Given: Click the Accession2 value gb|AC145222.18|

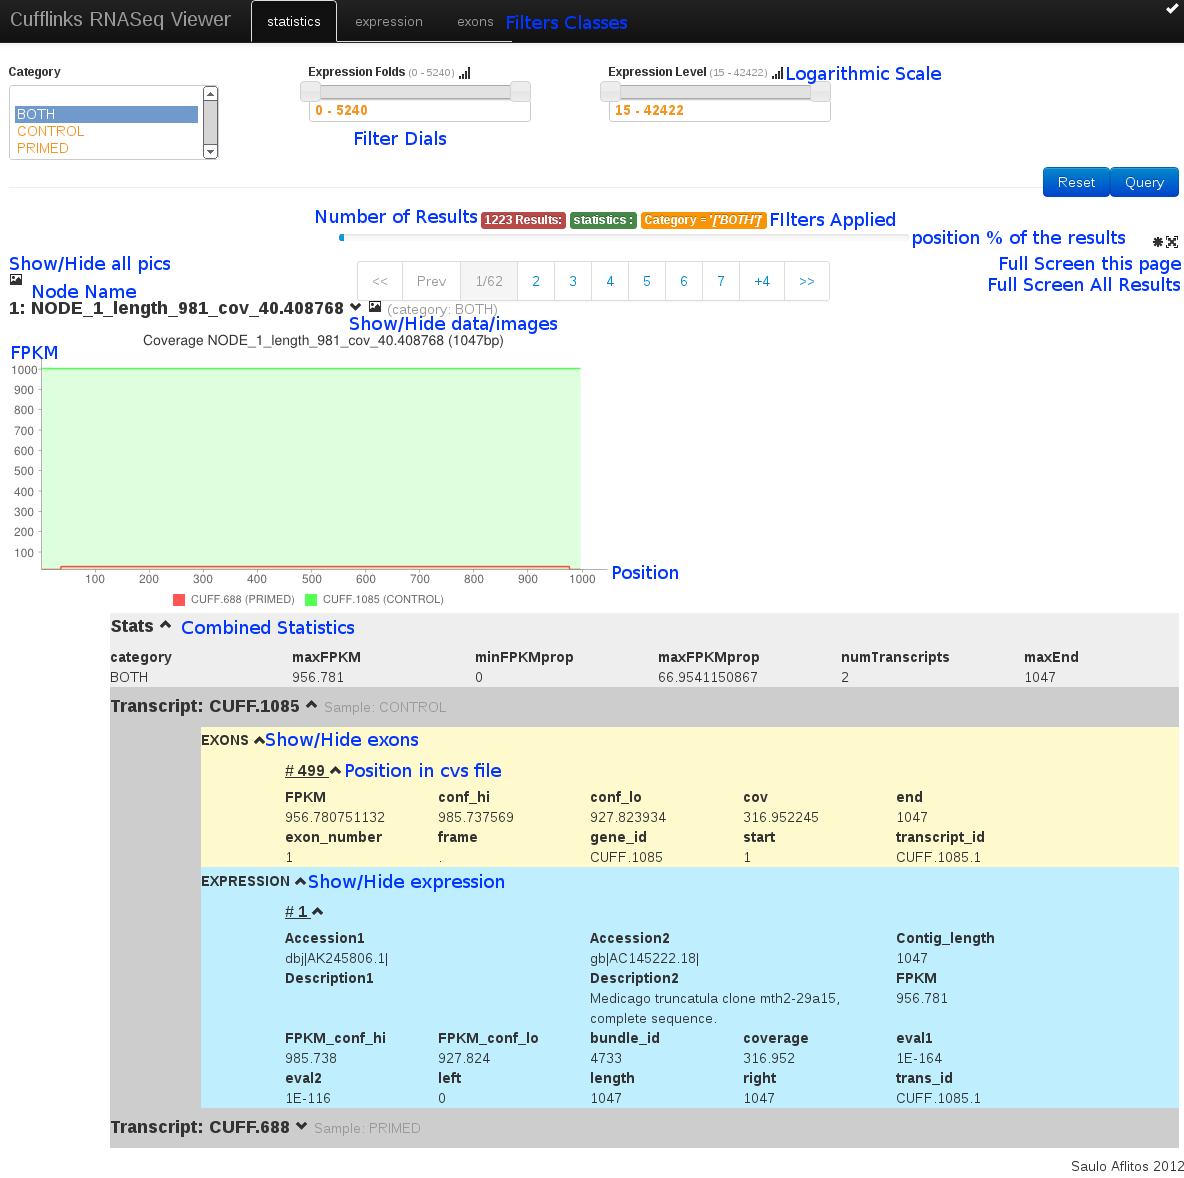Looking at the screenshot, I should (x=644, y=958).
